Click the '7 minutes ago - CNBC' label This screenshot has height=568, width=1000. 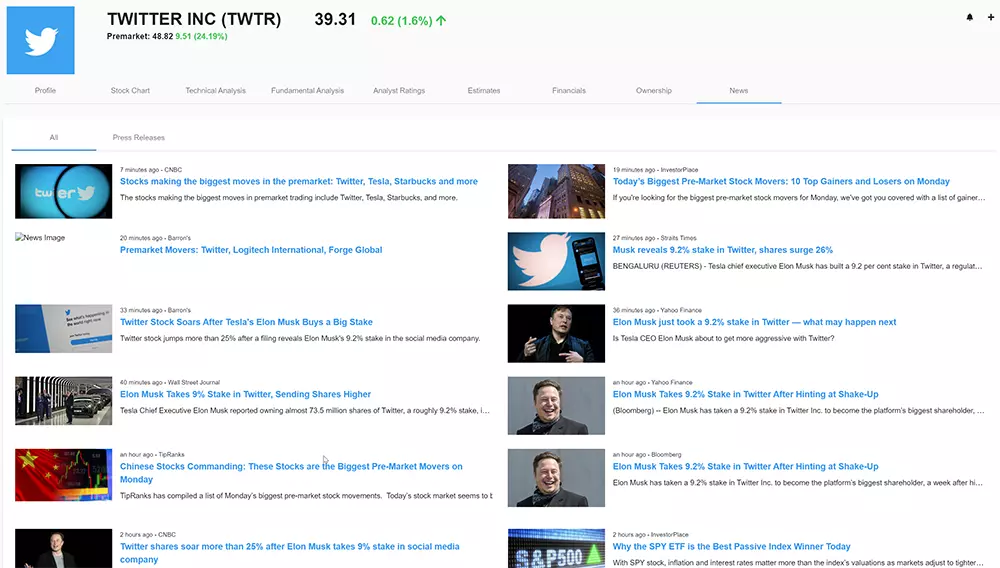coord(151,170)
